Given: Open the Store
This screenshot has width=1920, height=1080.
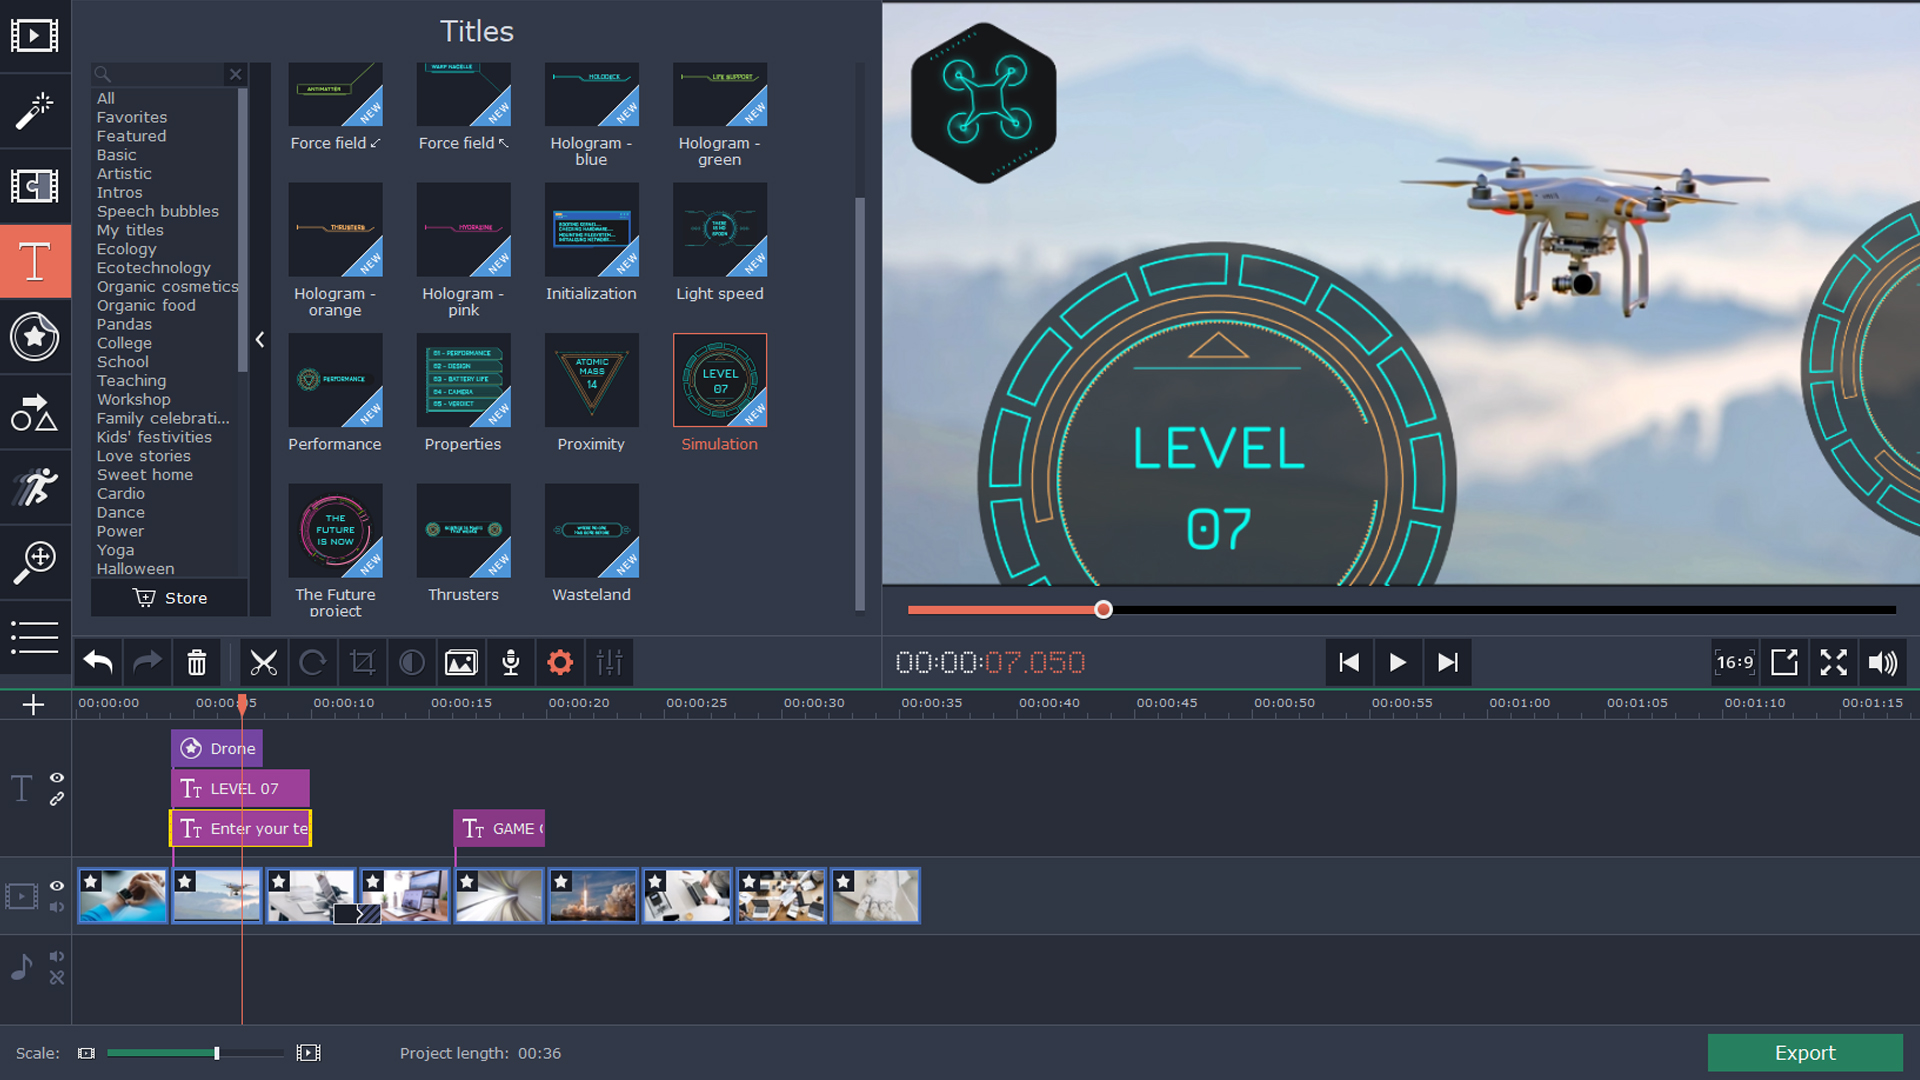Looking at the screenshot, I should 169,597.
